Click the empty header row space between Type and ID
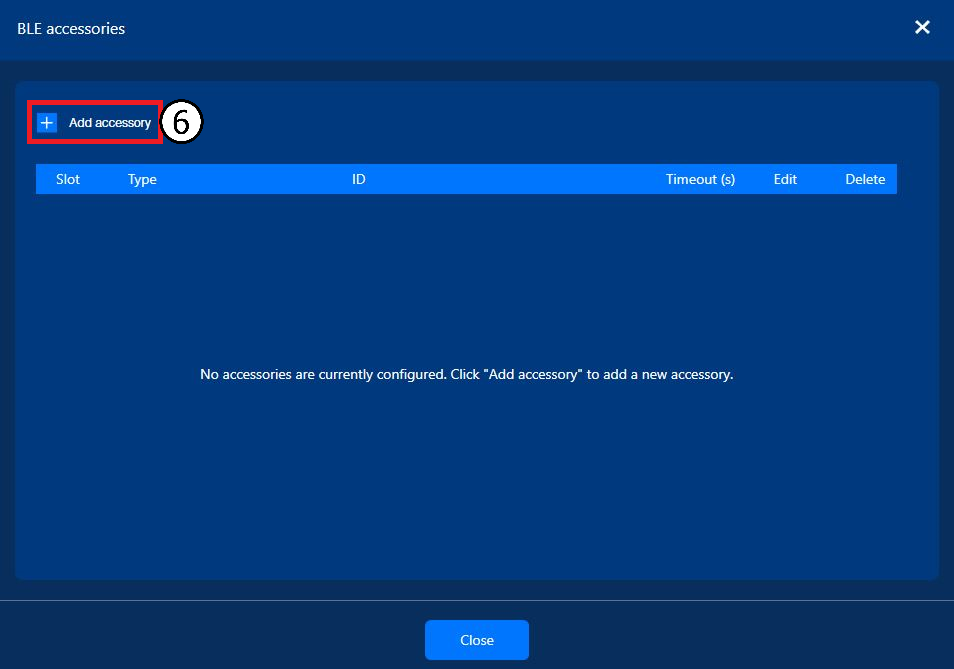The height and width of the screenshot is (669, 954). pos(254,179)
